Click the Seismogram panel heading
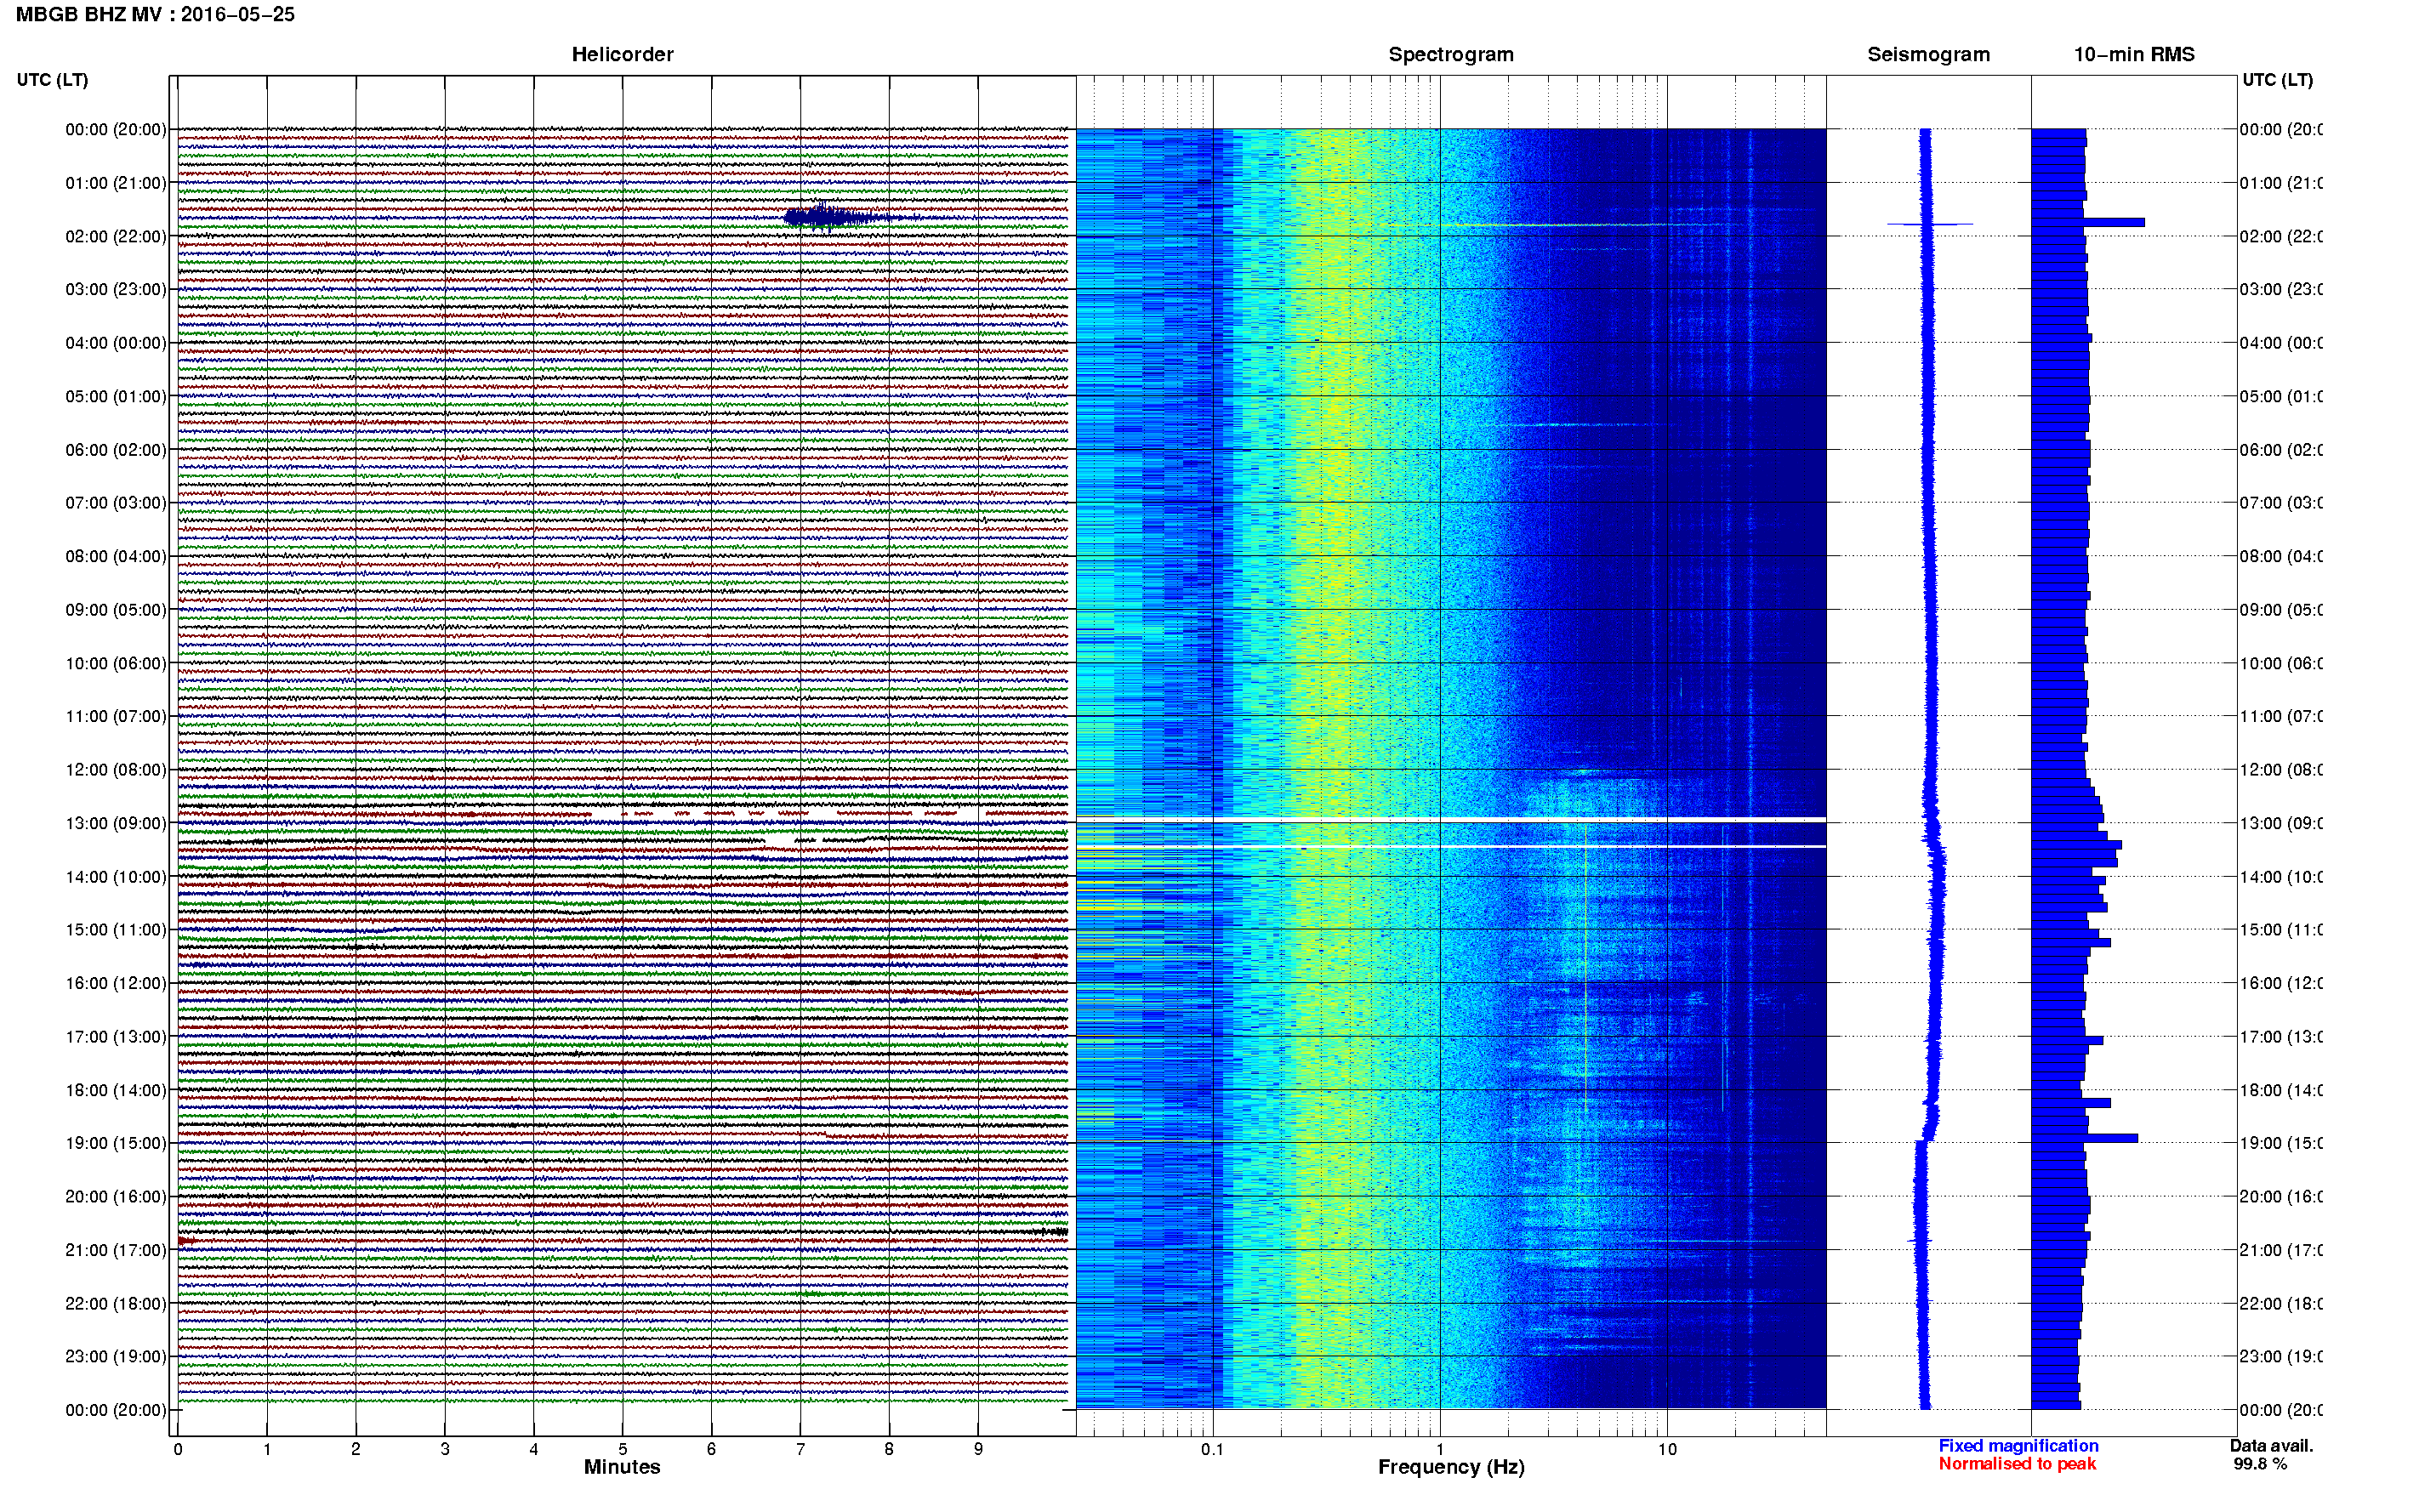The height and width of the screenshot is (1512, 2419). pyautogui.click(x=1928, y=54)
